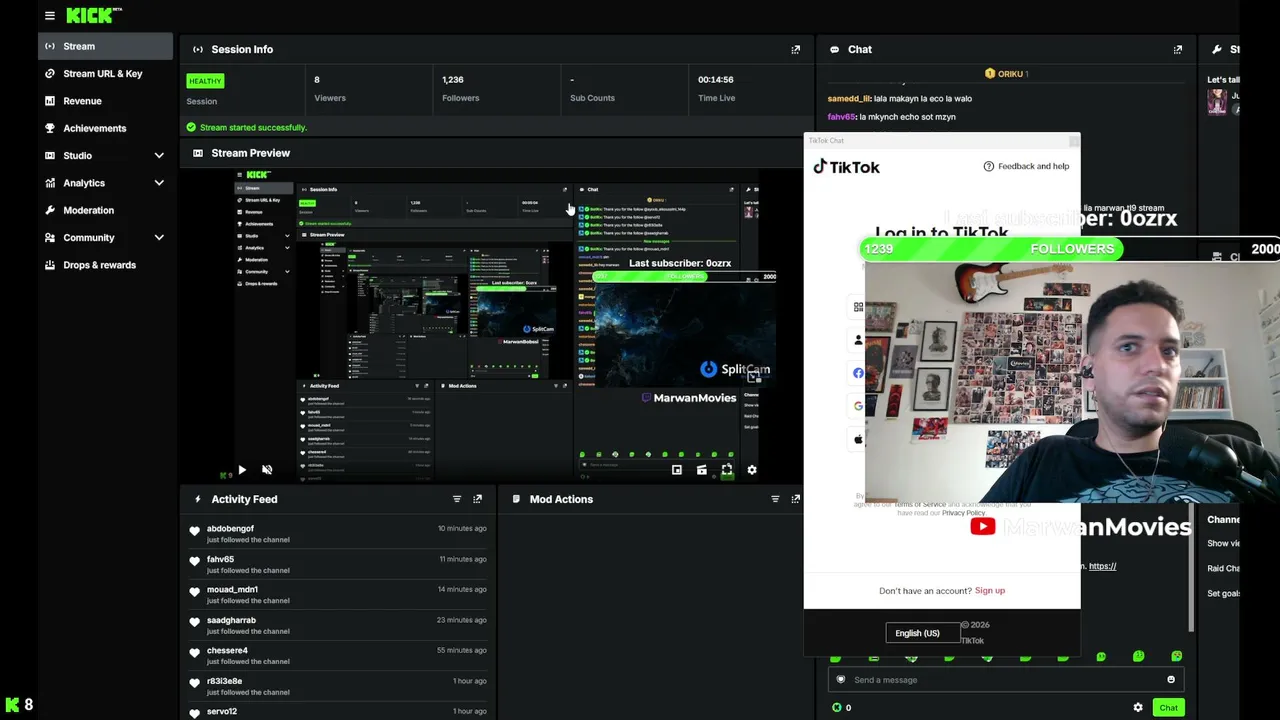Click inside the Send a message field
The image size is (1280, 720).
tap(1006, 680)
